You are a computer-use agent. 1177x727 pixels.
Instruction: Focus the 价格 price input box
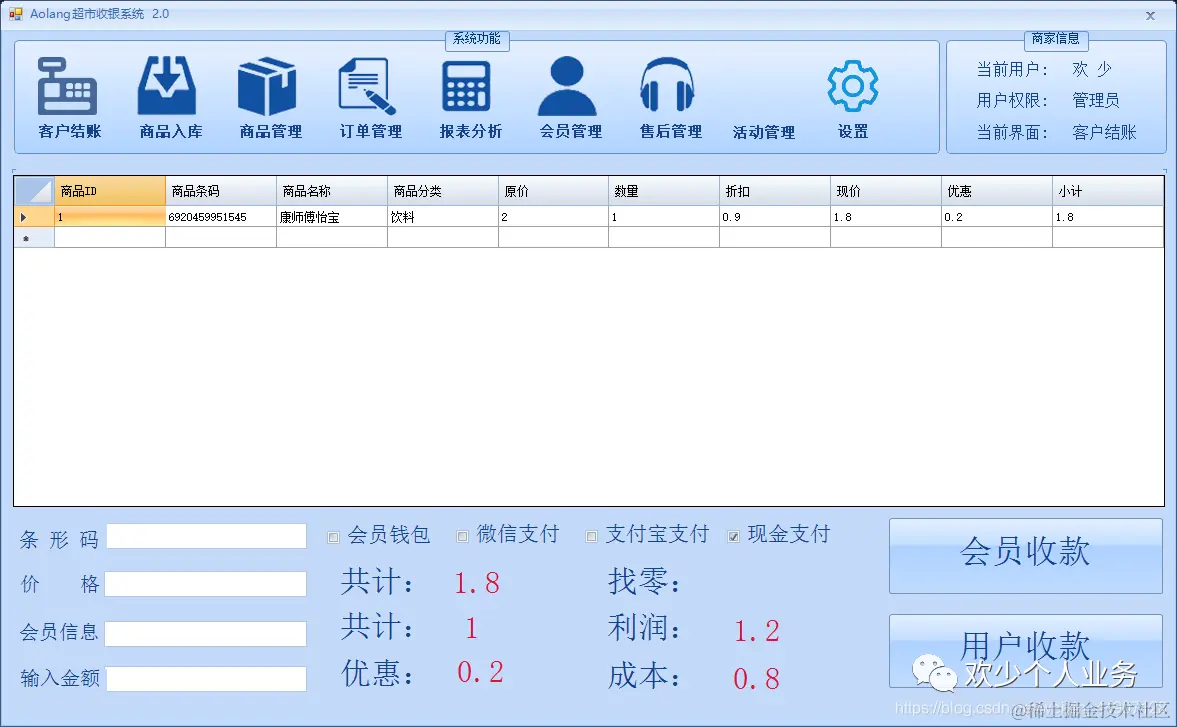205,584
